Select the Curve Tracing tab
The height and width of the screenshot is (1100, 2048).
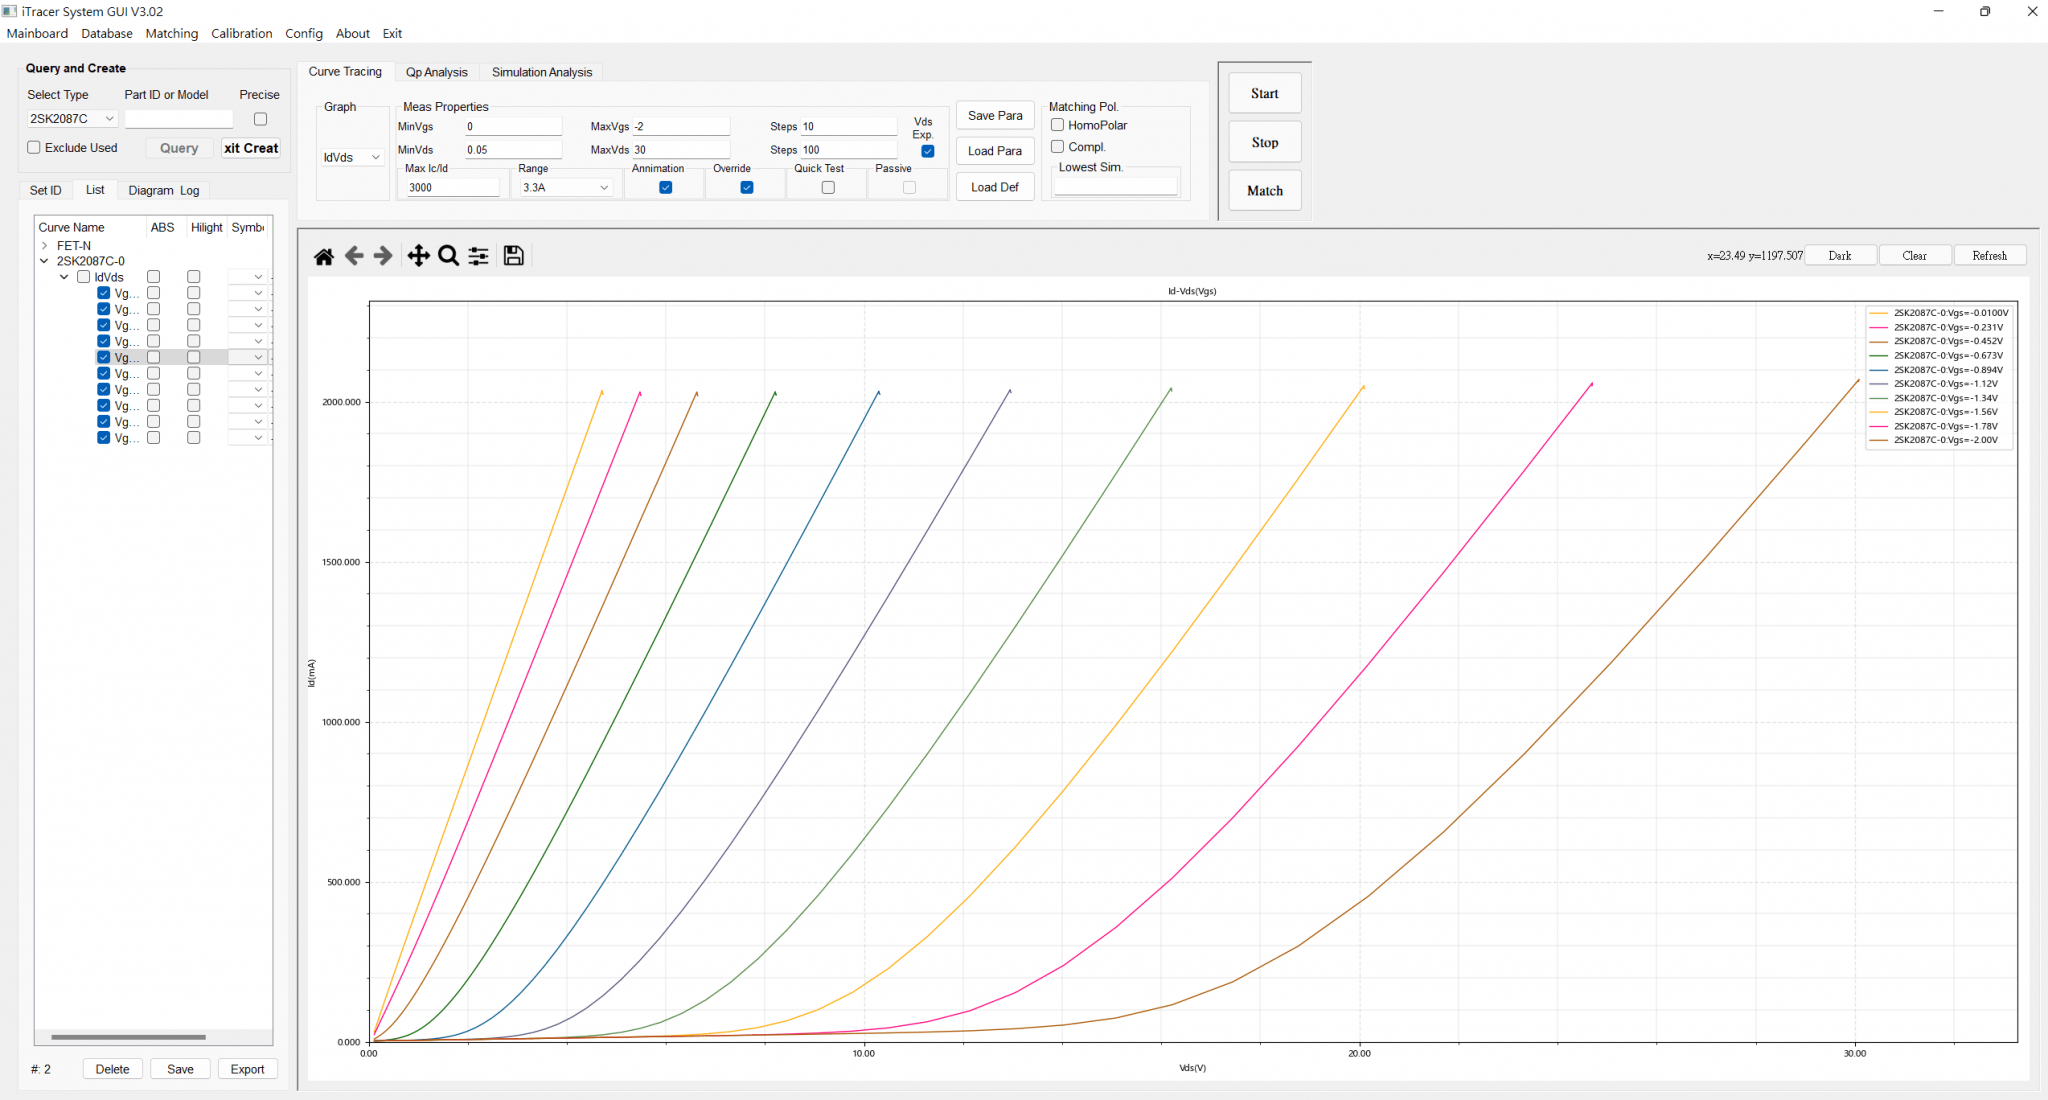tap(345, 71)
